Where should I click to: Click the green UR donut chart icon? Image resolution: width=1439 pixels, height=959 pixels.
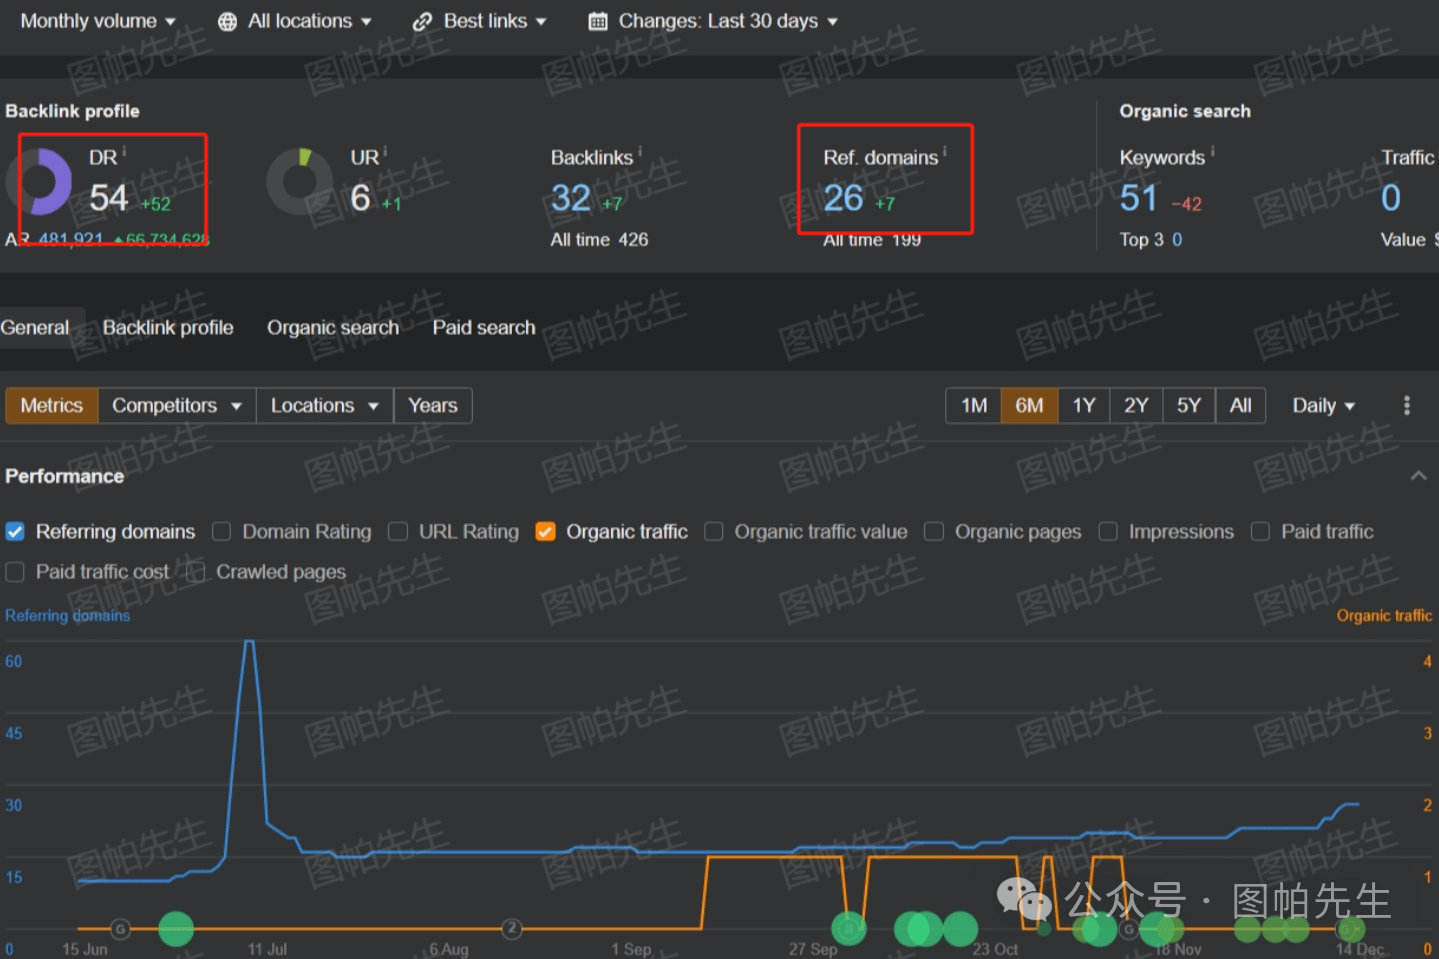[299, 182]
